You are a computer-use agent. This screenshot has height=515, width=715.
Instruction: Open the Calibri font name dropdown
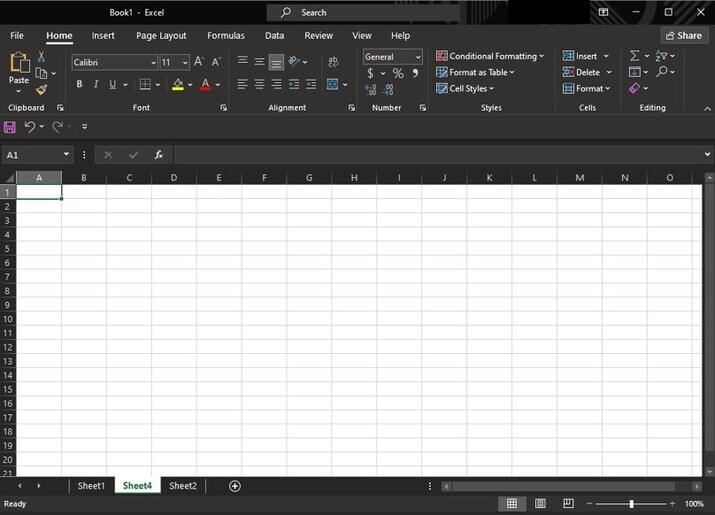click(x=153, y=62)
